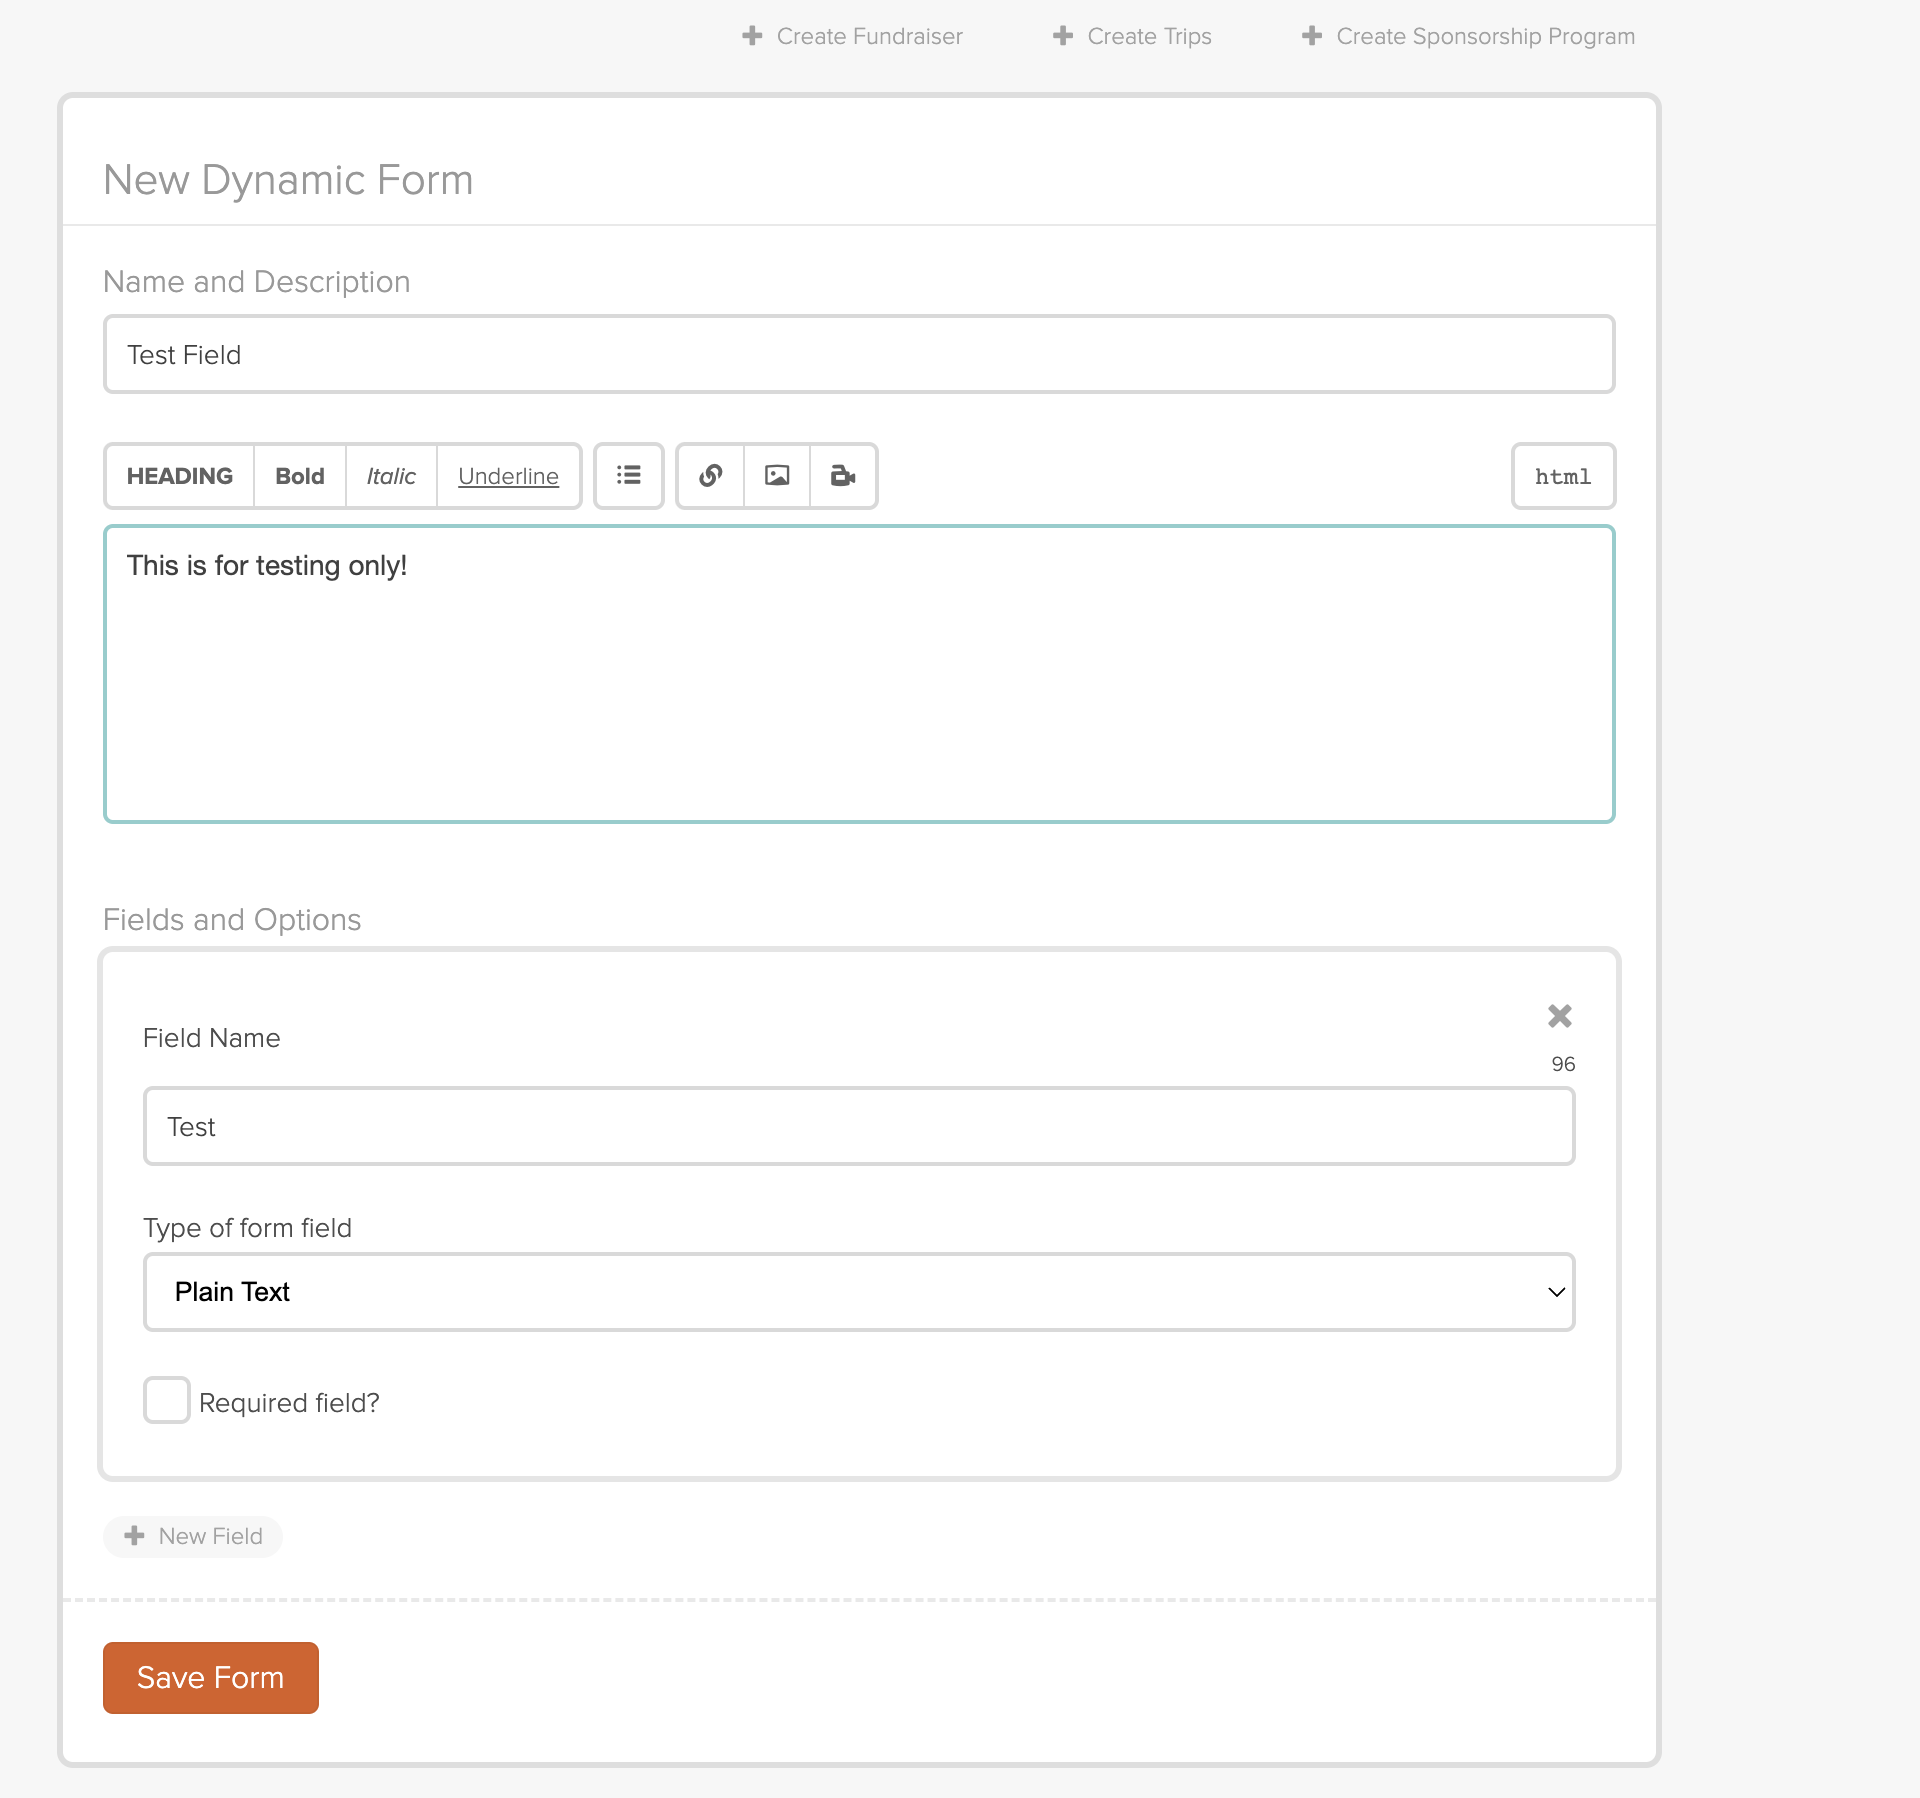Image resolution: width=1920 pixels, height=1798 pixels.
Task: Click the plus icon beside Create Sponsorship Program
Action: click(x=1312, y=36)
